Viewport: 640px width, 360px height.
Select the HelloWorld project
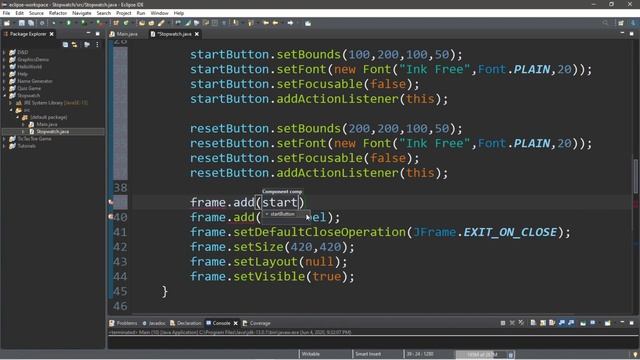pos(29,67)
